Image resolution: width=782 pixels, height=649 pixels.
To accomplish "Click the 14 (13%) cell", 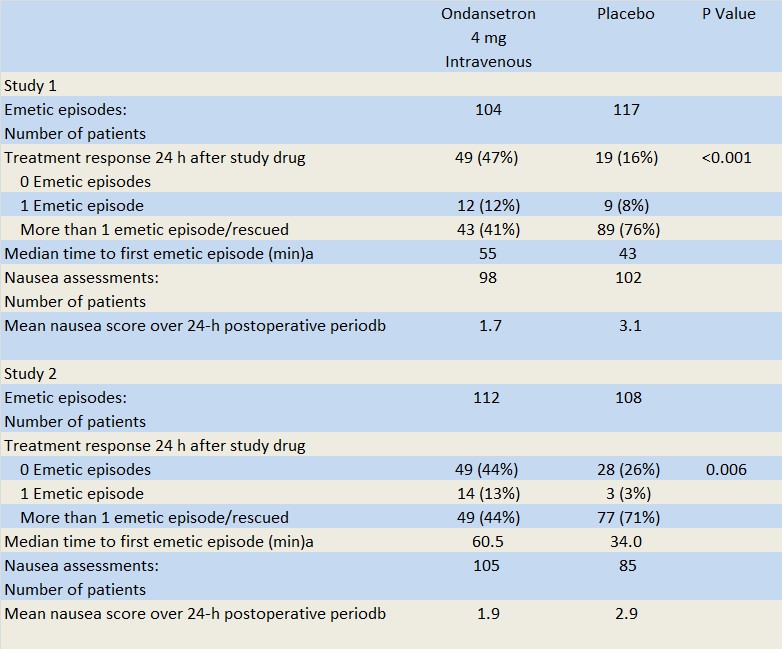I will (x=488, y=494).
